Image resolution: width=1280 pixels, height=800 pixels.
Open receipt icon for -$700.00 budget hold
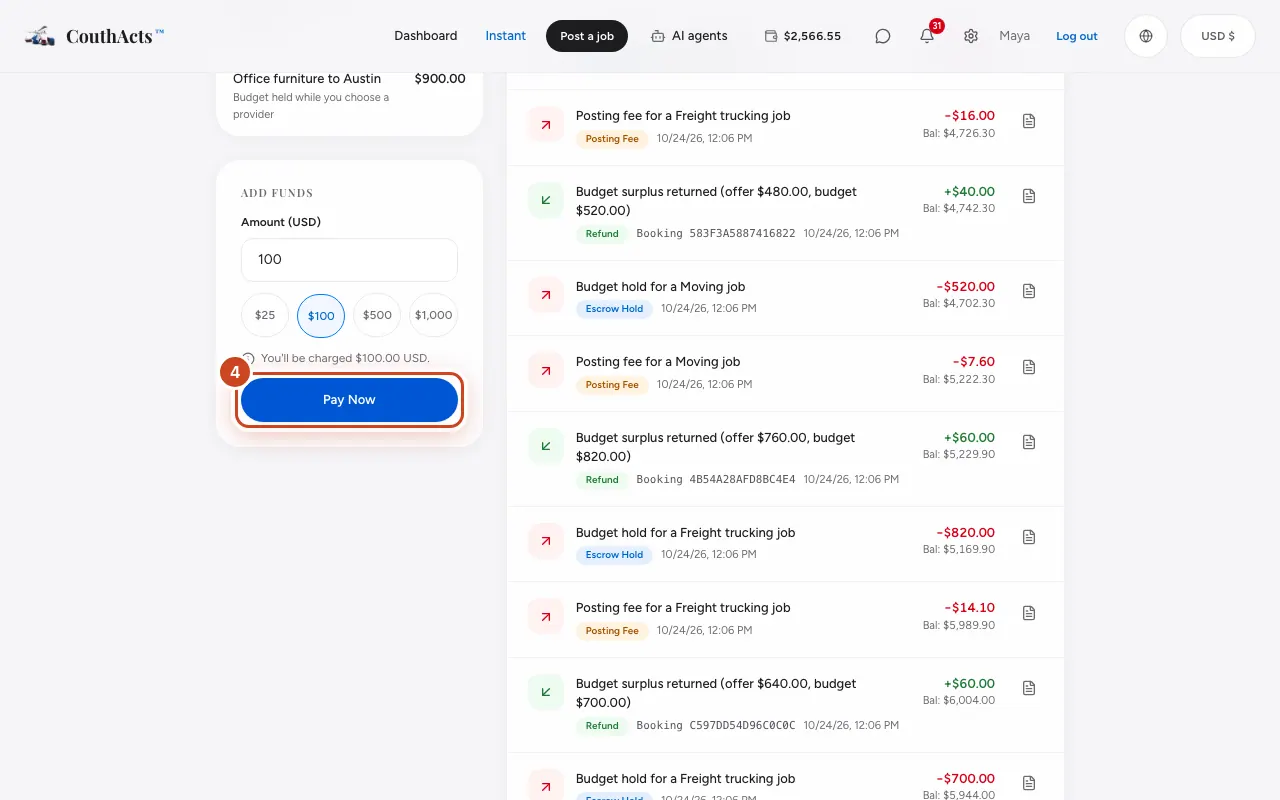coord(1029,783)
